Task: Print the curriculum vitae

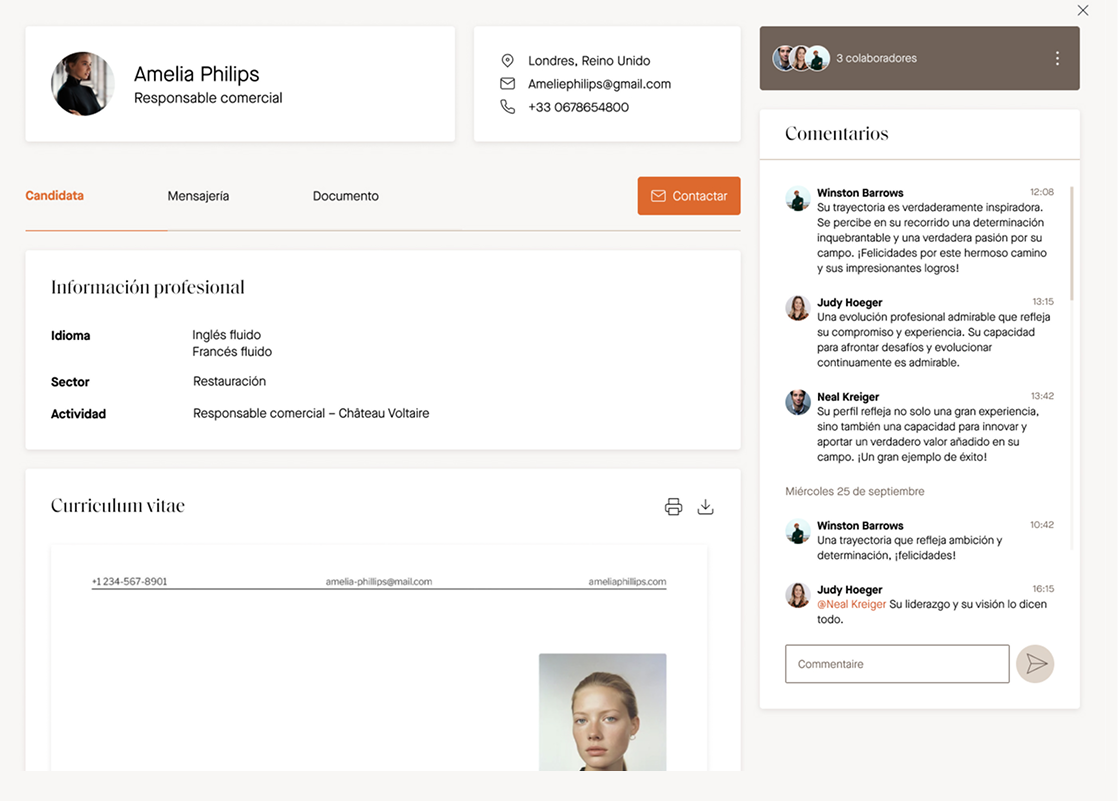Action: 673,507
